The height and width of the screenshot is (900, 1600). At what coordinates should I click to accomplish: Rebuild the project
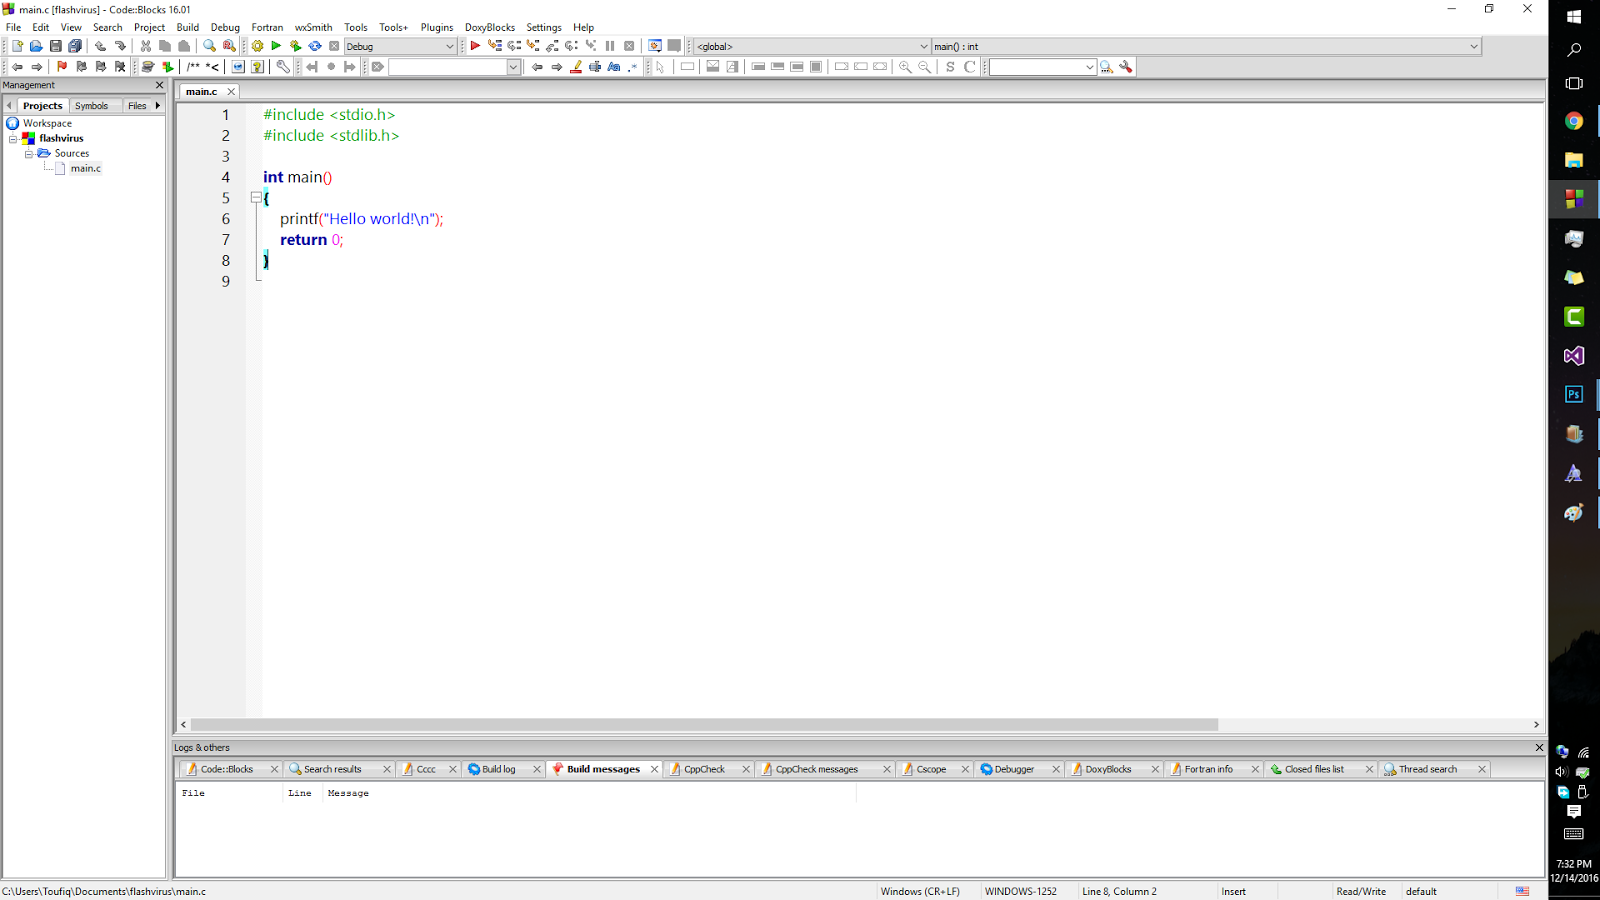coord(315,46)
